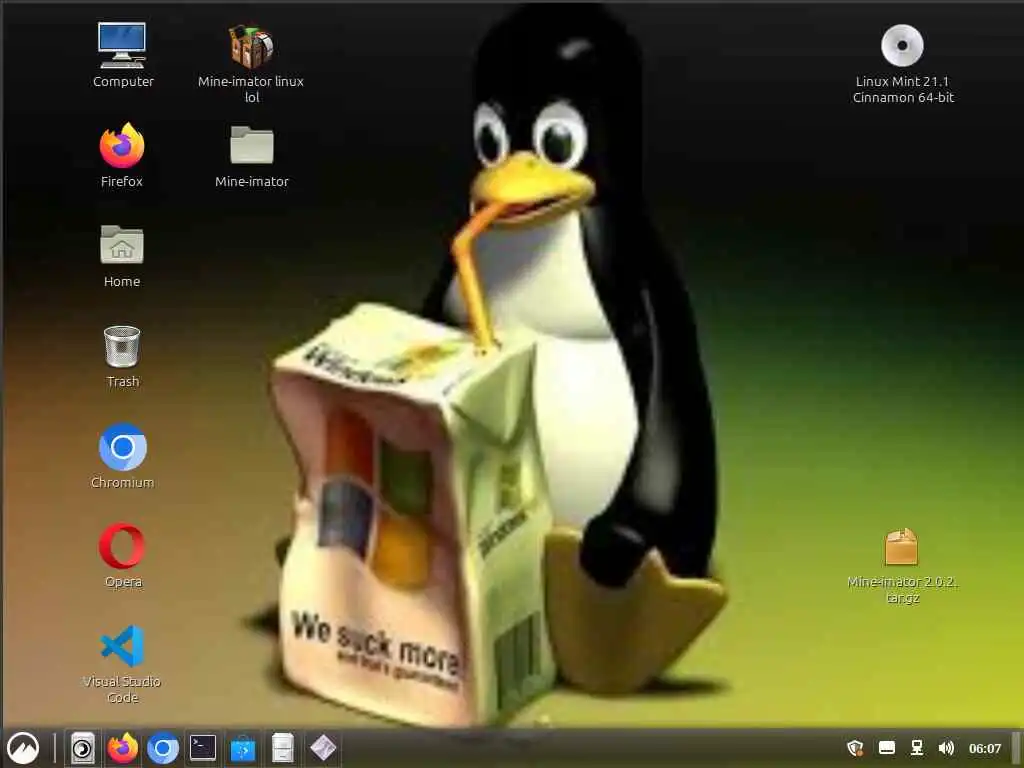Launch Firefox from the taskbar

click(x=123, y=748)
